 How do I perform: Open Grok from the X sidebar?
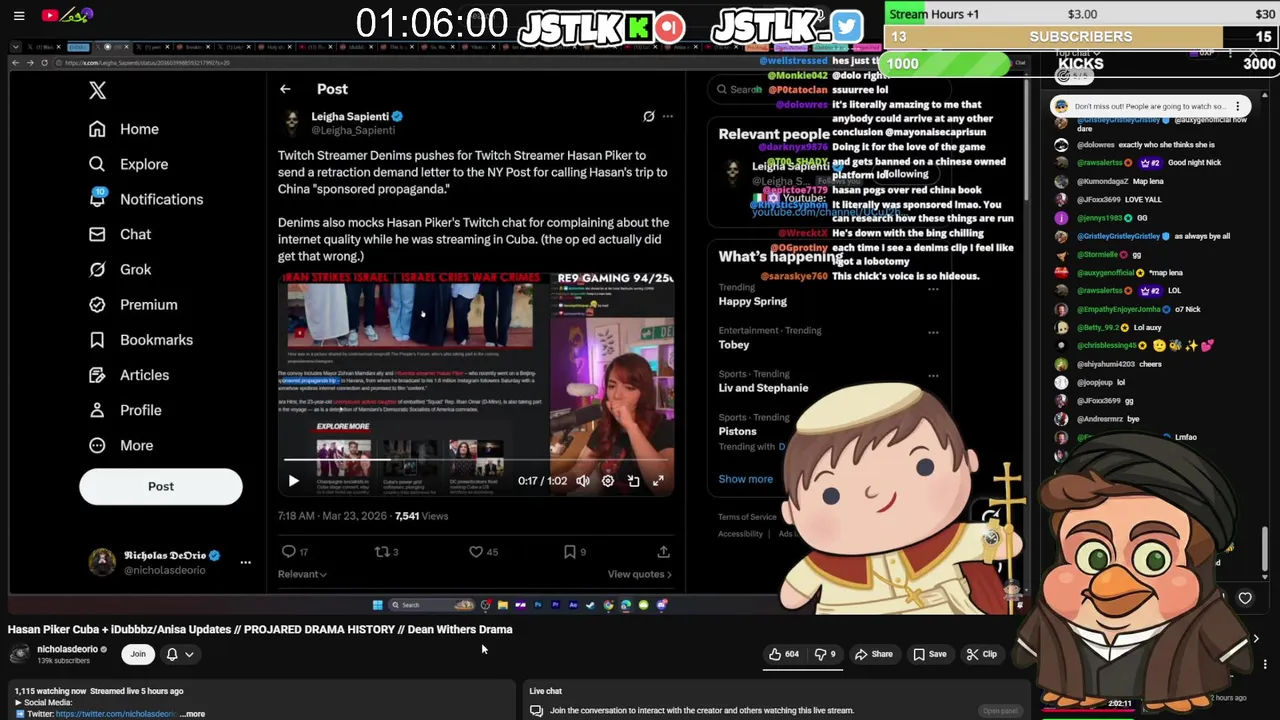[x=120, y=269]
